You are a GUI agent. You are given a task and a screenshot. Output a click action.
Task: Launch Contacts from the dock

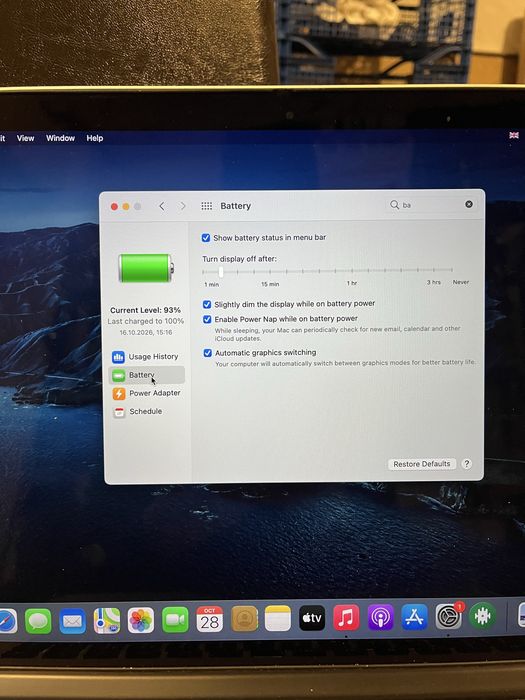click(244, 619)
